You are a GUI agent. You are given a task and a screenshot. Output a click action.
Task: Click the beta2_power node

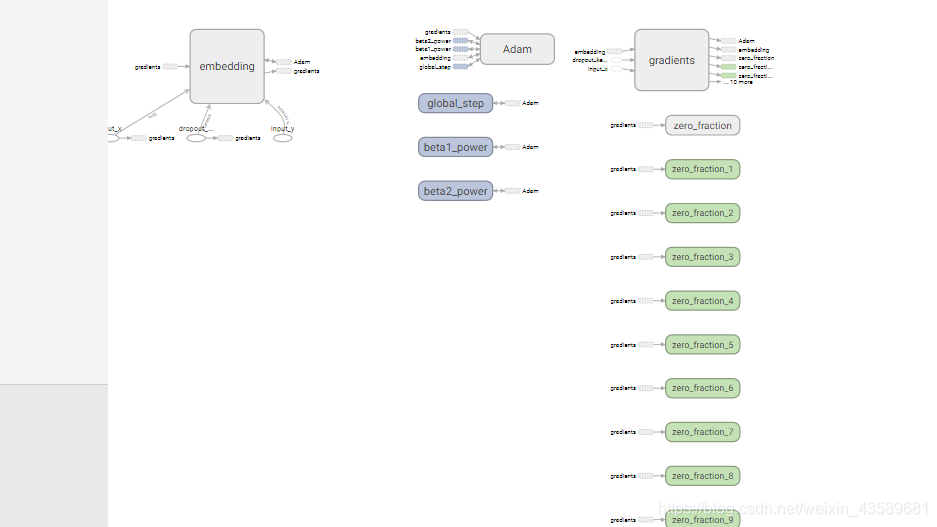pyautogui.click(x=455, y=191)
